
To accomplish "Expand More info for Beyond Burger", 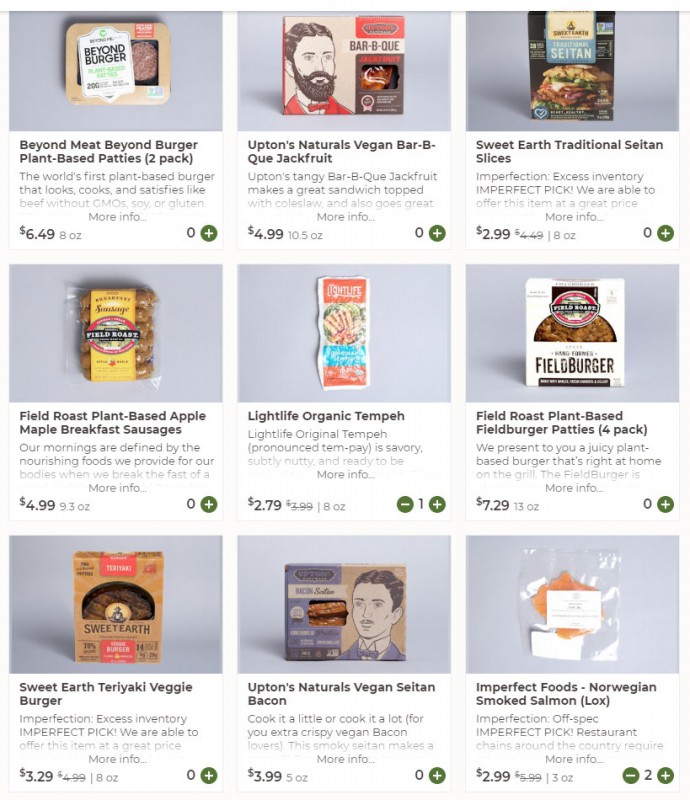I will point(117,217).
